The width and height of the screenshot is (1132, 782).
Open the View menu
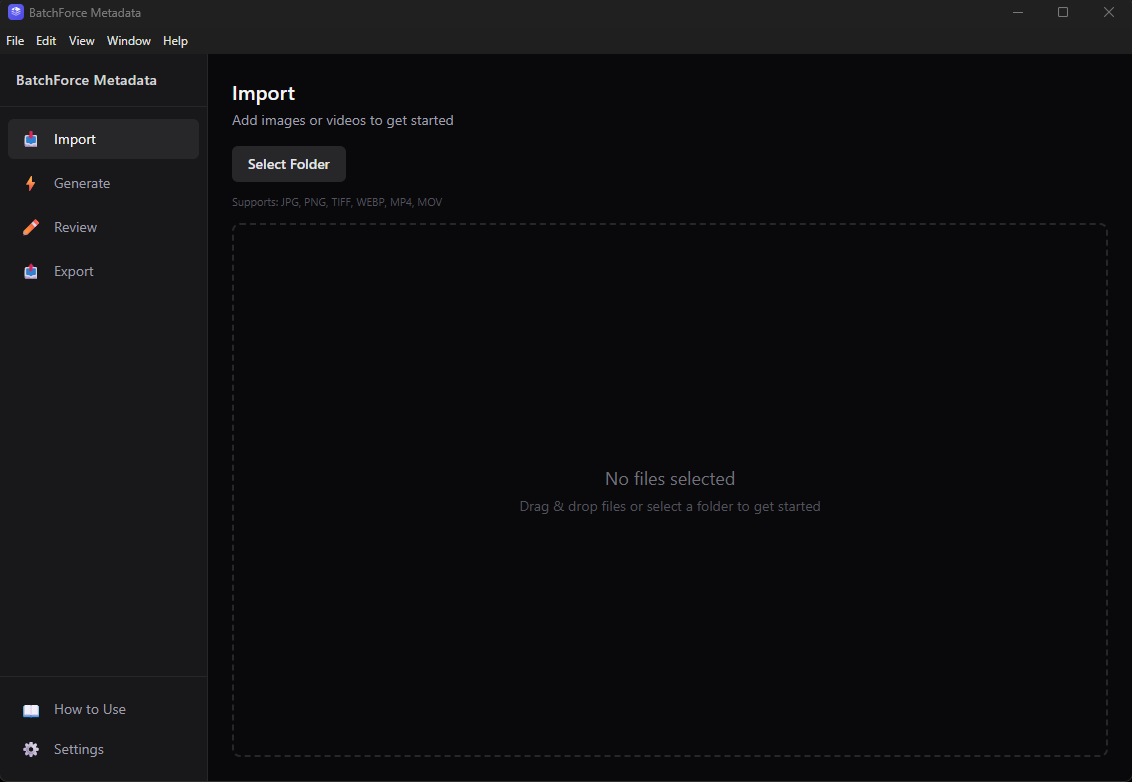pos(81,41)
